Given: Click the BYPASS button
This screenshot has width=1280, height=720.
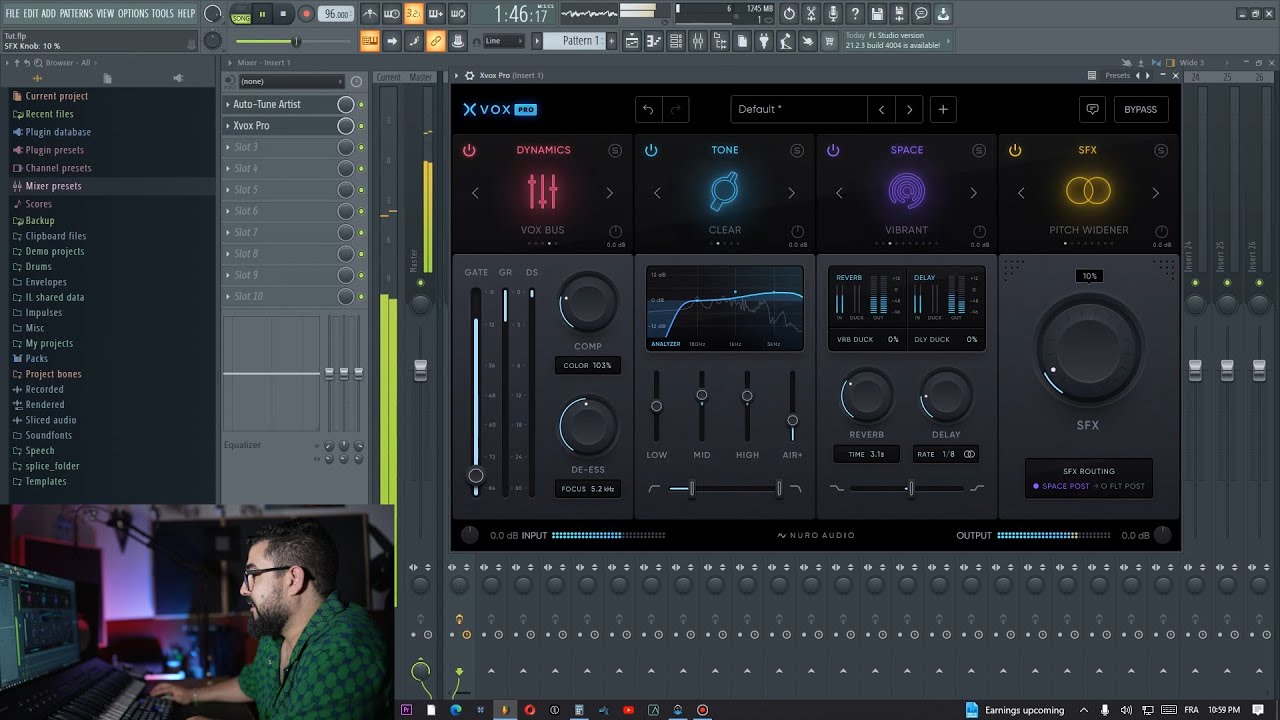Looking at the screenshot, I should pos(1140,109).
